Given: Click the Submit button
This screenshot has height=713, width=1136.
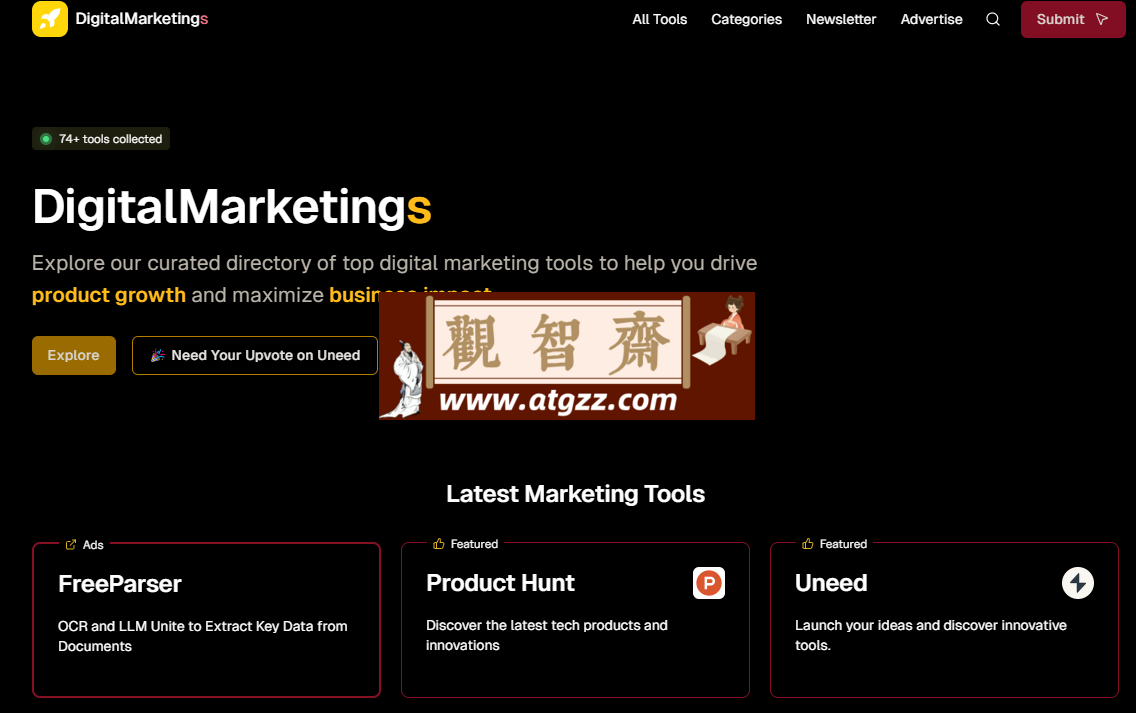Looking at the screenshot, I should (x=1073, y=20).
